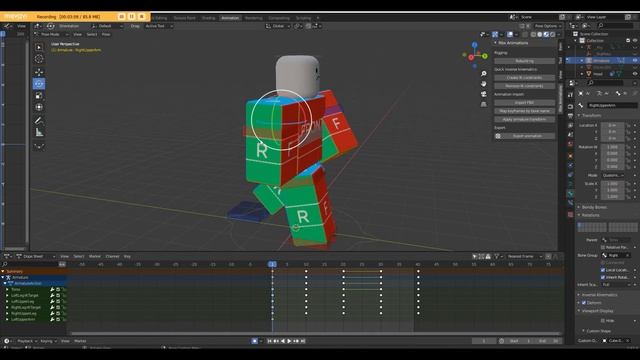Image resolution: width=640 pixels, height=360 pixels.
Task: Toggle the Inherit Rotation checkbox
Action: (x=603, y=277)
